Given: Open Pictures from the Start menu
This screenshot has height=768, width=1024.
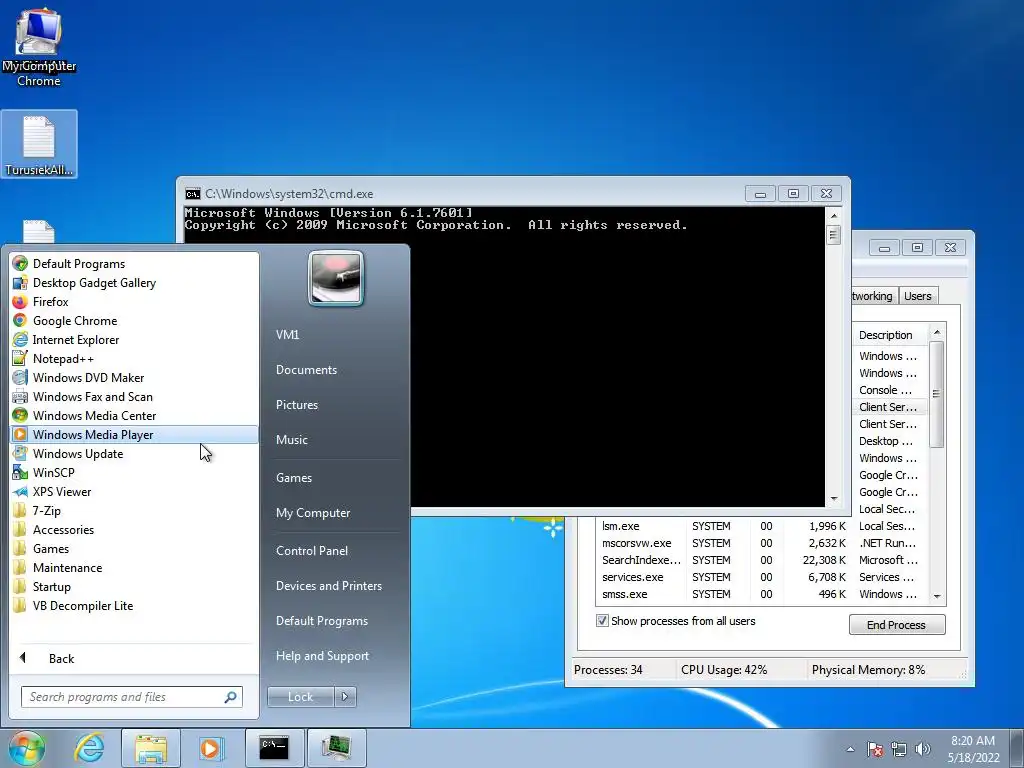Looking at the screenshot, I should click(296, 405).
